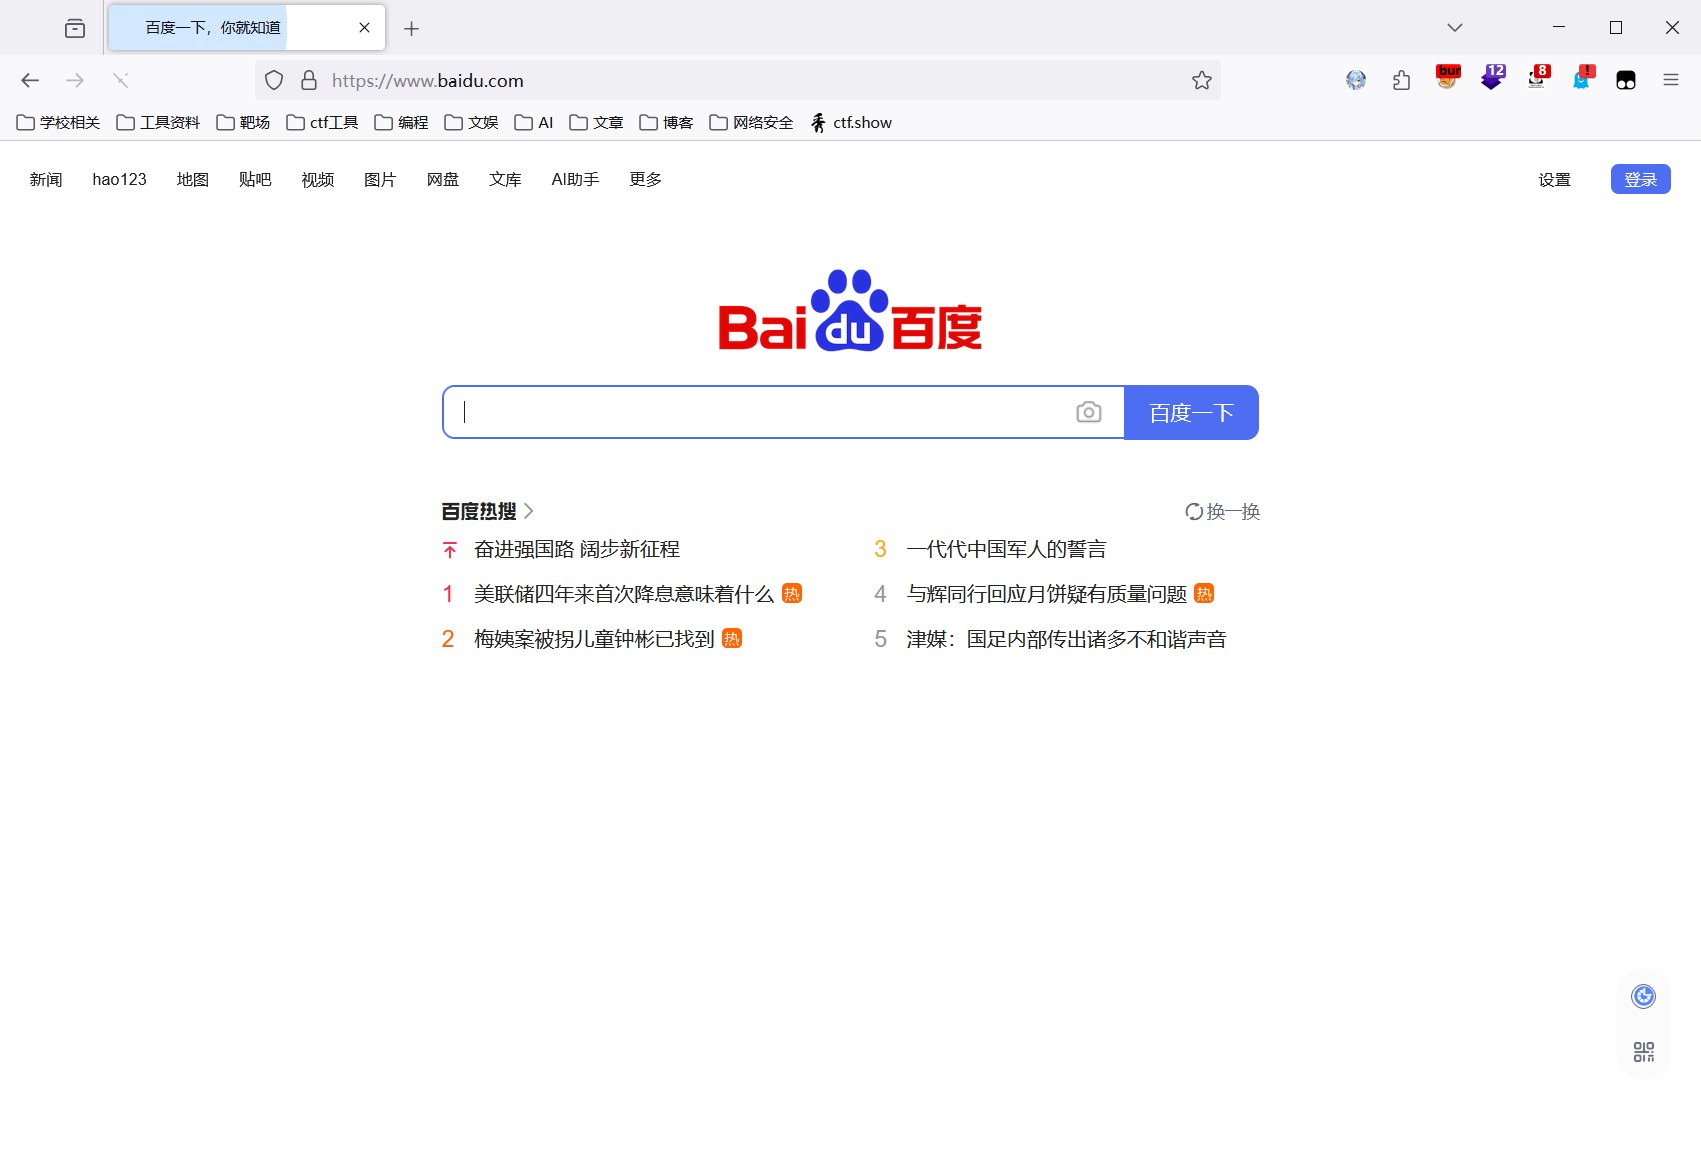Viewport: 1701px width, 1159px height.
Task: Stop loading the page
Action: 121,80
